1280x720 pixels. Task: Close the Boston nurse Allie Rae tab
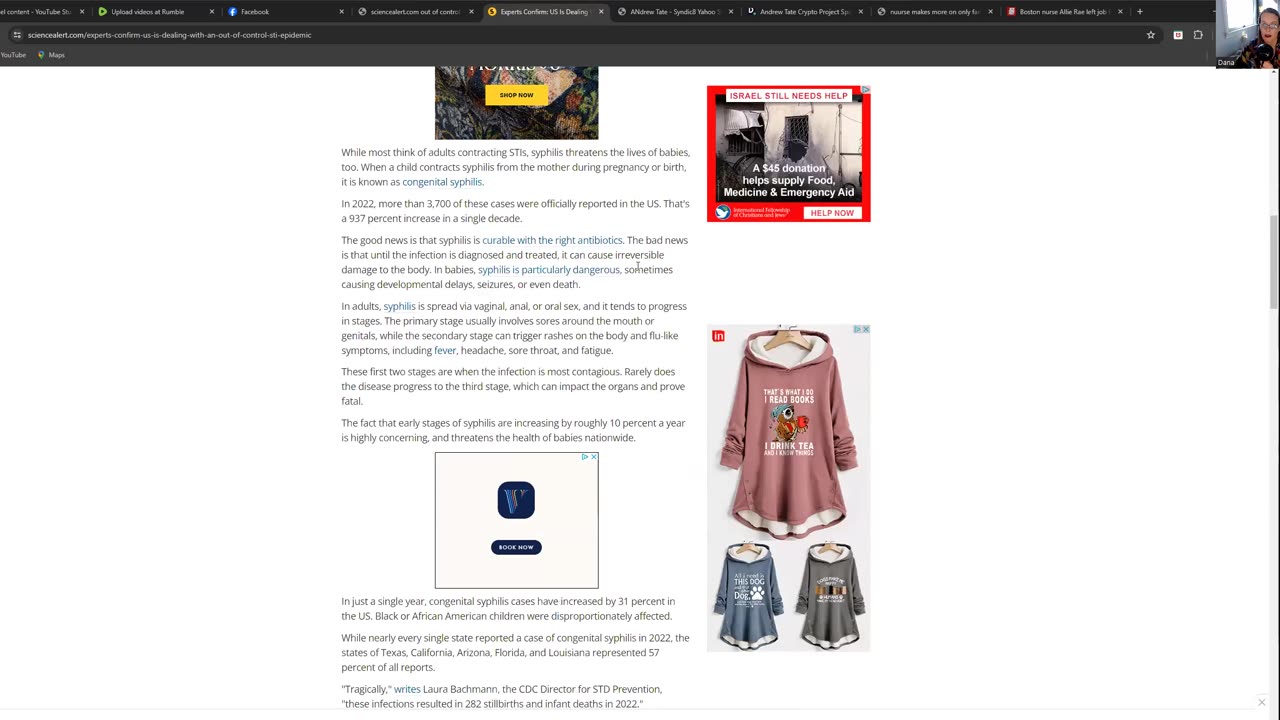coord(1120,12)
